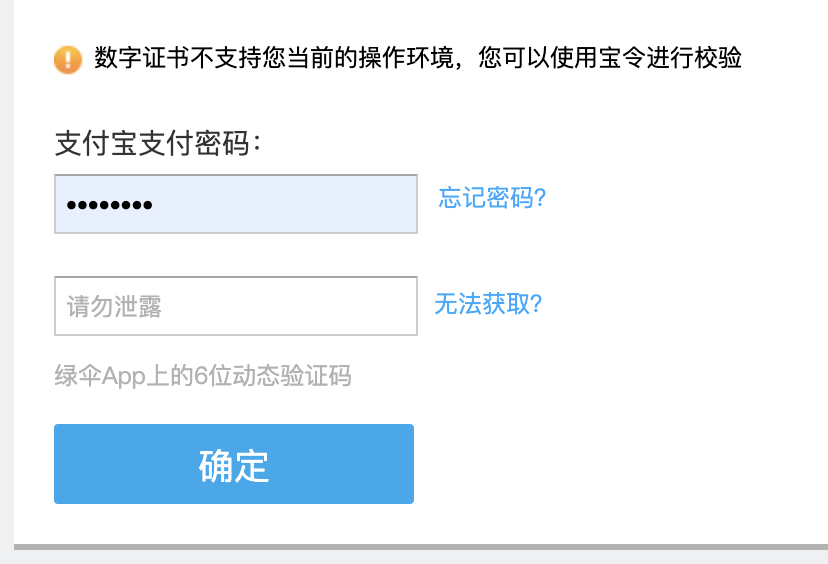Click the orange warning exclamation icon
This screenshot has height=564, width=828.
click(67, 60)
